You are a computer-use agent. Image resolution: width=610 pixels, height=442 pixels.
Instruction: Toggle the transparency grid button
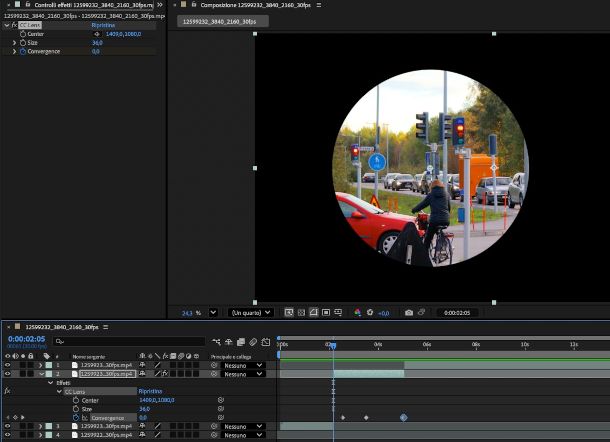301,312
